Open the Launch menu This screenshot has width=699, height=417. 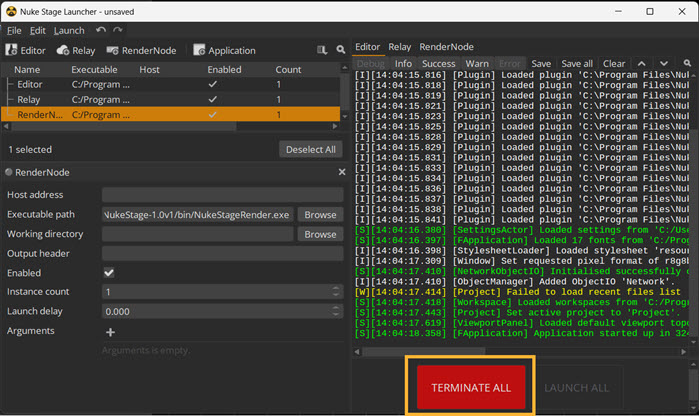point(69,31)
